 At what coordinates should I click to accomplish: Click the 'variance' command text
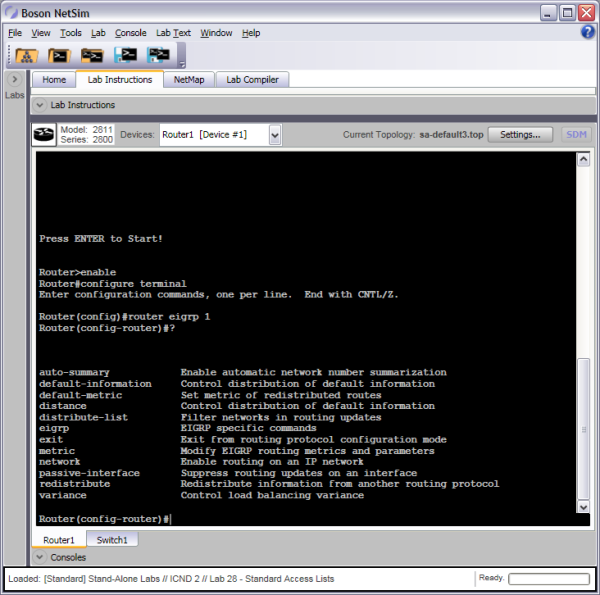pyautogui.click(x=62, y=495)
